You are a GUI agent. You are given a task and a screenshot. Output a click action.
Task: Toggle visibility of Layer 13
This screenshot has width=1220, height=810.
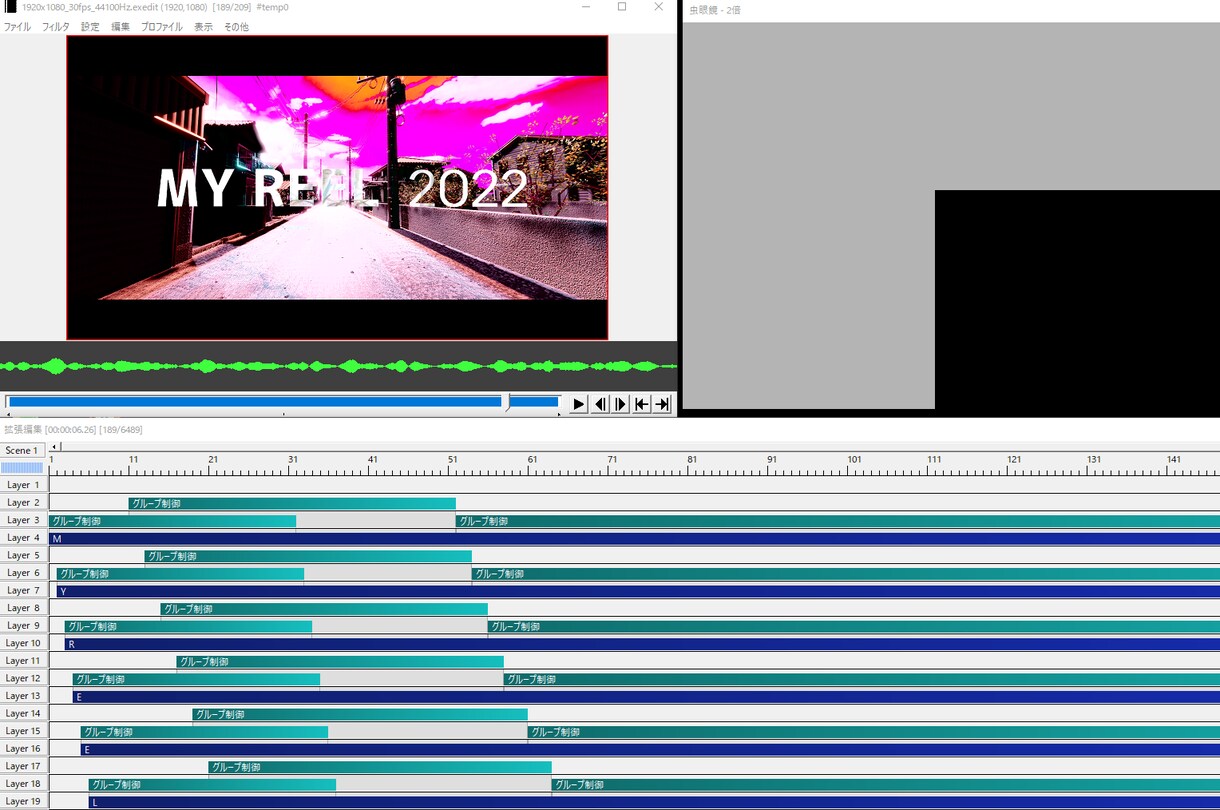click(24, 696)
